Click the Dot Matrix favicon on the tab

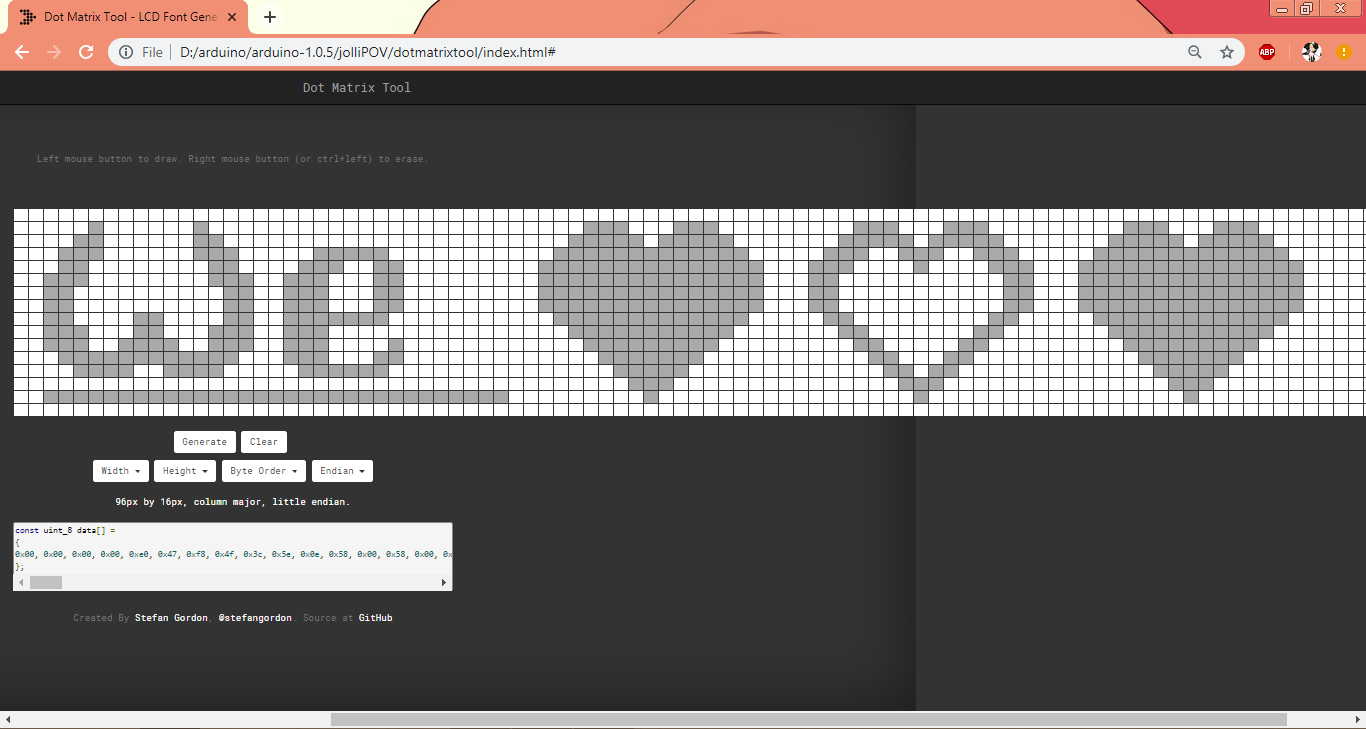click(x=27, y=17)
